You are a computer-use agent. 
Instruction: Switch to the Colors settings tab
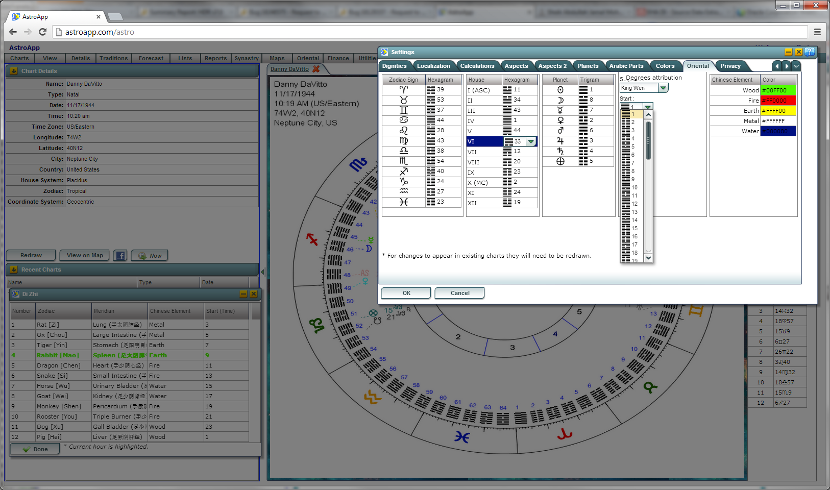pyautogui.click(x=665, y=66)
